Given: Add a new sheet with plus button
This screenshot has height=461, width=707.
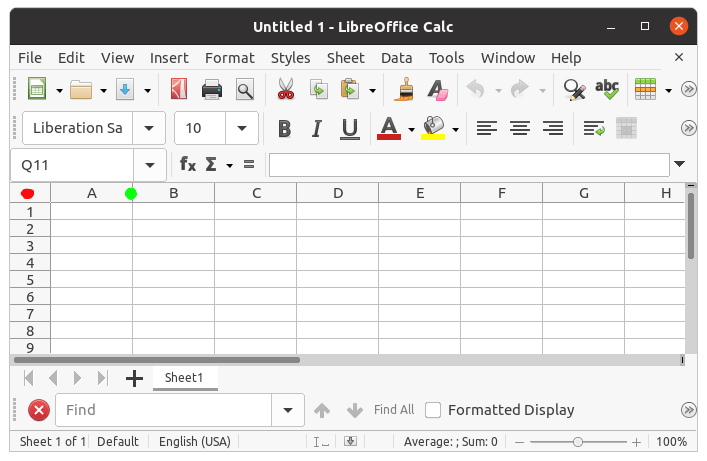Looking at the screenshot, I should (x=134, y=378).
